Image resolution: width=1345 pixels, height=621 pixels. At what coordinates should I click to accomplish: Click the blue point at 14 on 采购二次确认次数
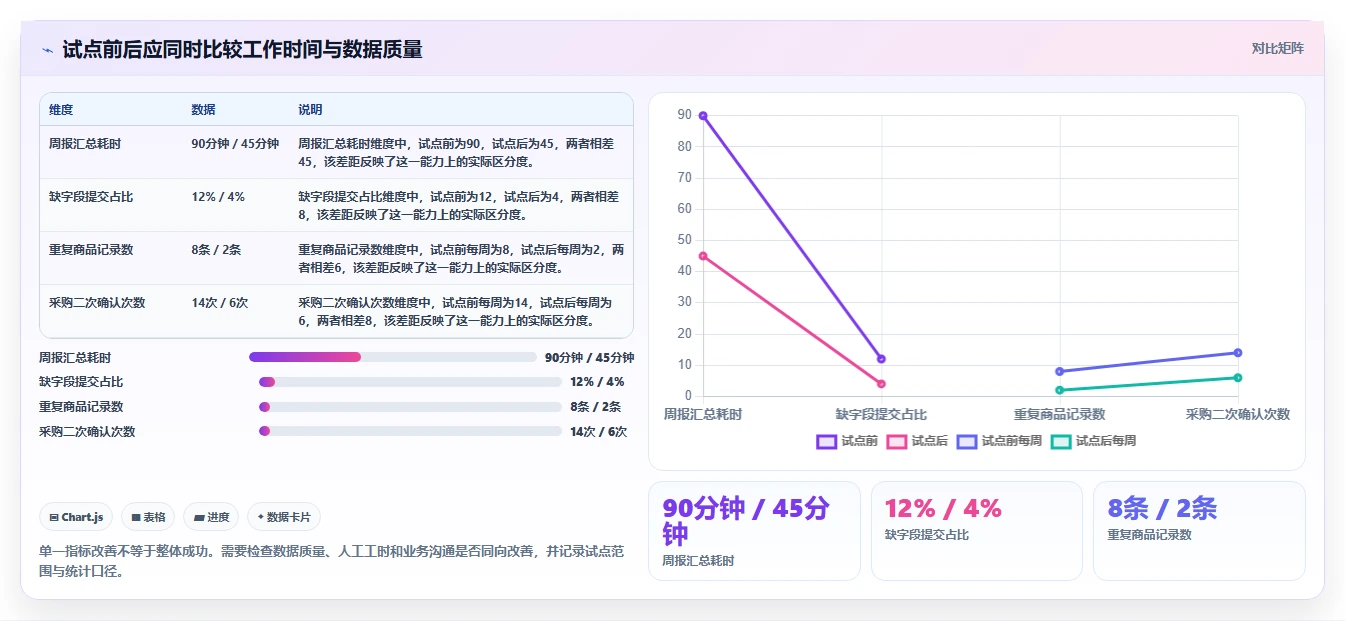tap(1238, 352)
